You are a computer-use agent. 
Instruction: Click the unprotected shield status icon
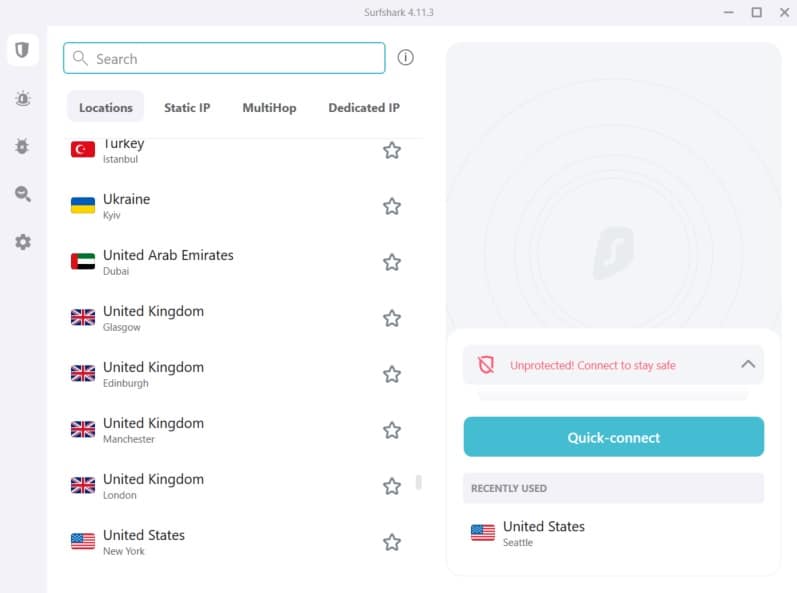(x=486, y=365)
